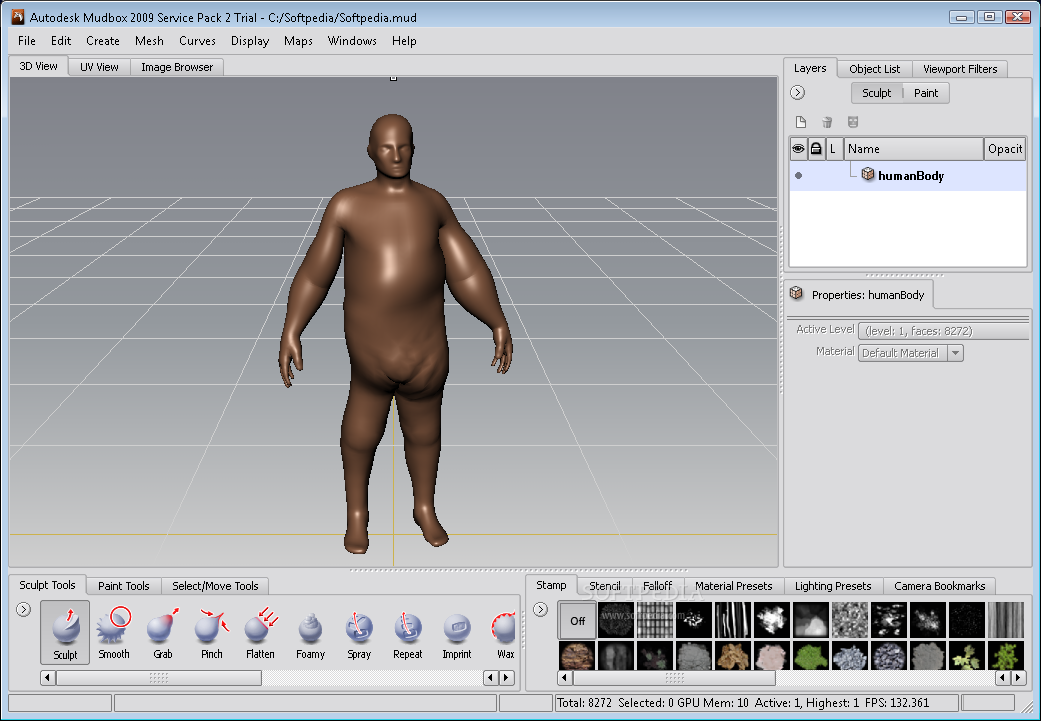Select the Grab sculpt tool

(162, 632)
